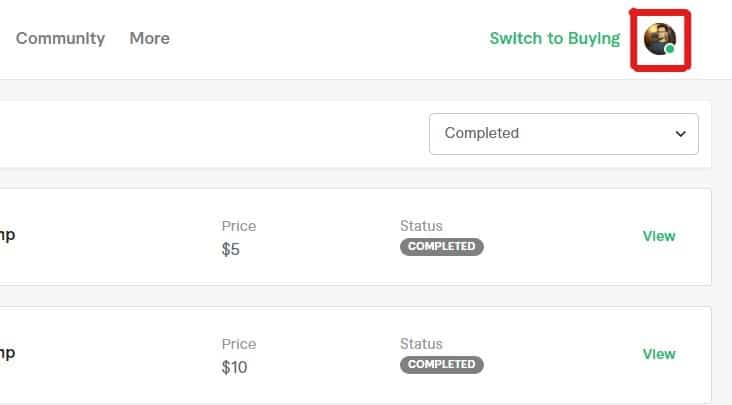
Task: Click the $10 price value
Action: [x=234, y=368]
